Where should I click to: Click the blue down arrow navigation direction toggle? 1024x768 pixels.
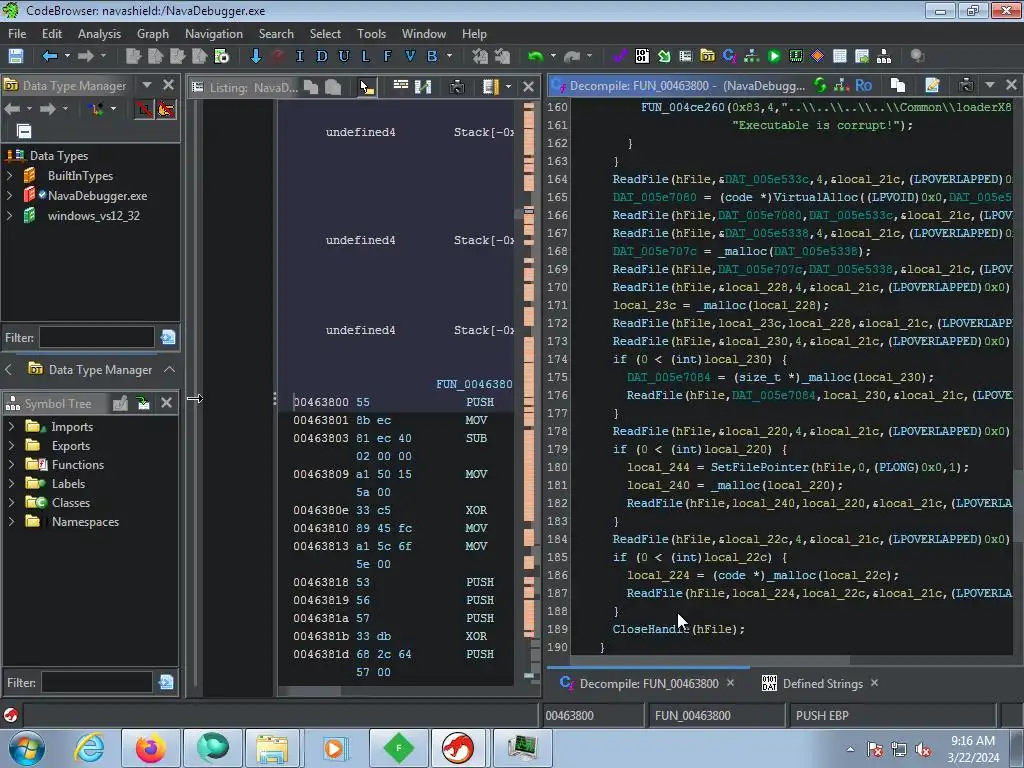pyautogui.click(x=256, y=56)
